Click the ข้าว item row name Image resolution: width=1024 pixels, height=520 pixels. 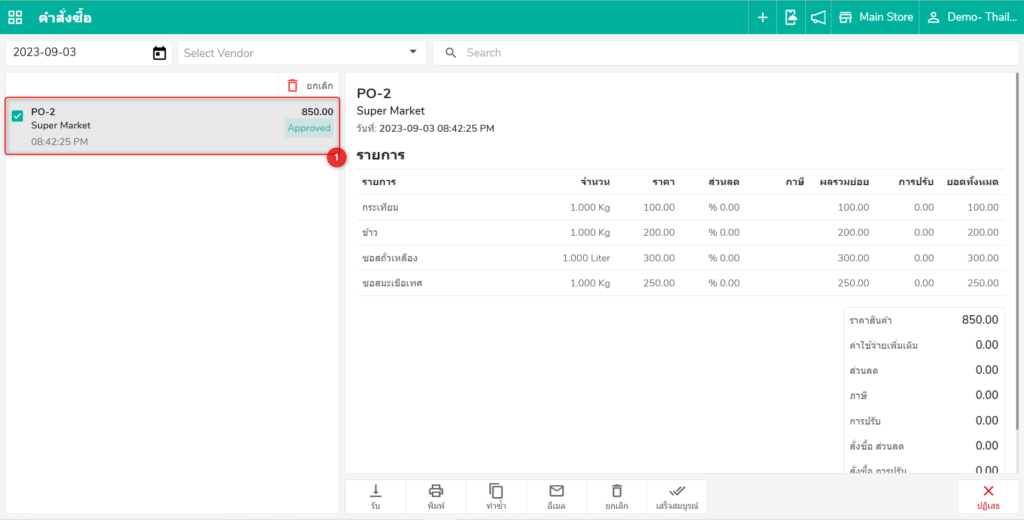click(x=370, y=233)
